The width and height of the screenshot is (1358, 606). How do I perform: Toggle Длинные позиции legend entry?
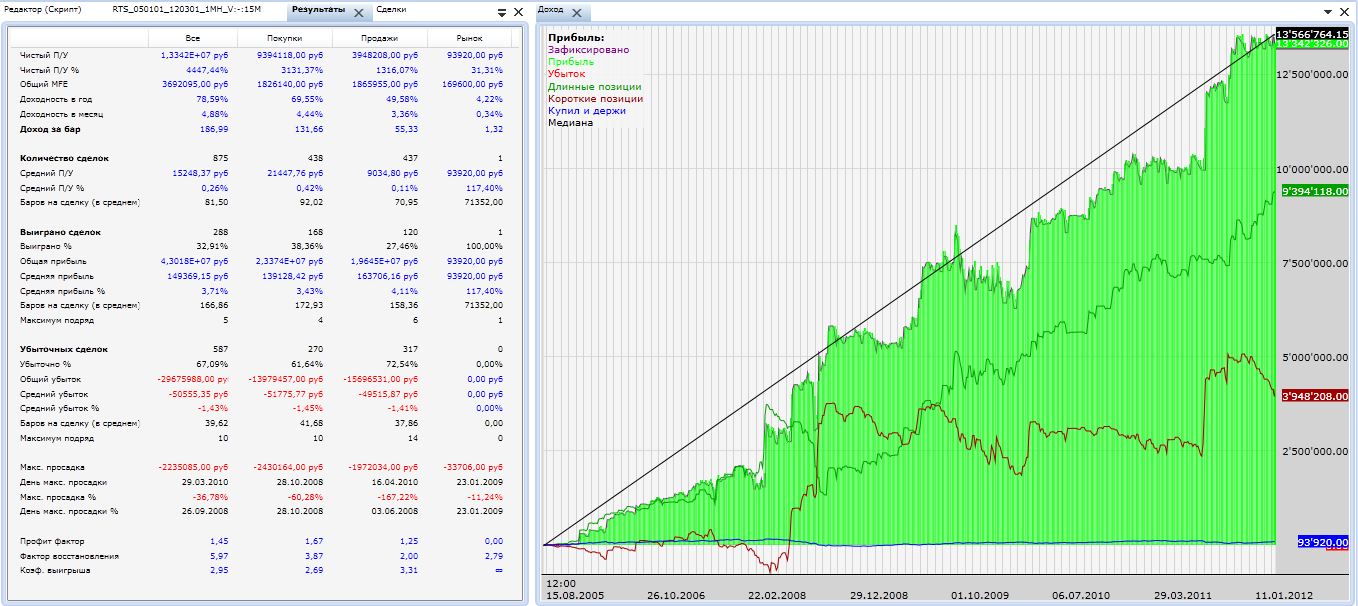coord(594,86)
